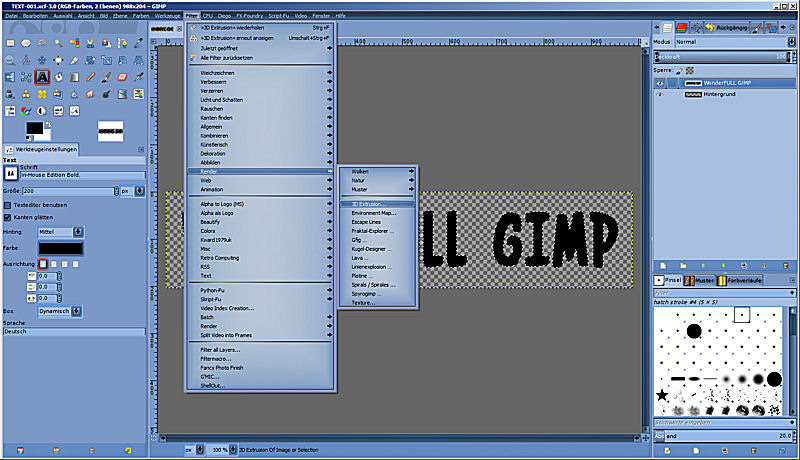Open the Channels dock tab
The height and width of the screenshot is (460, 800).
[682, 28]
